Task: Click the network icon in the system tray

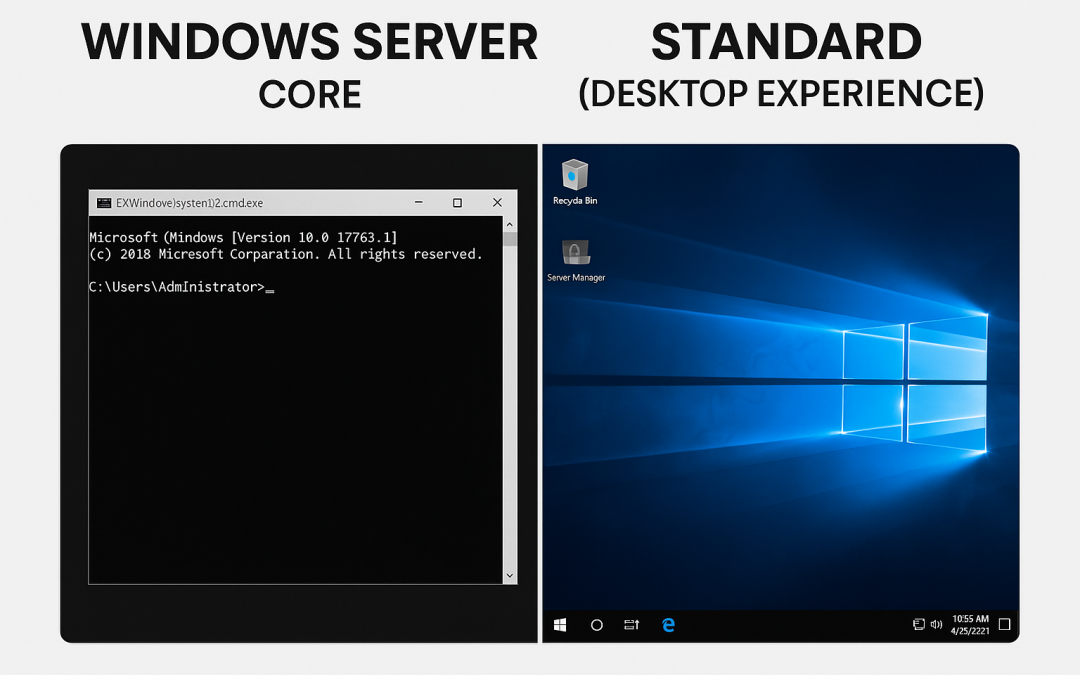Action: click(918, 624)
